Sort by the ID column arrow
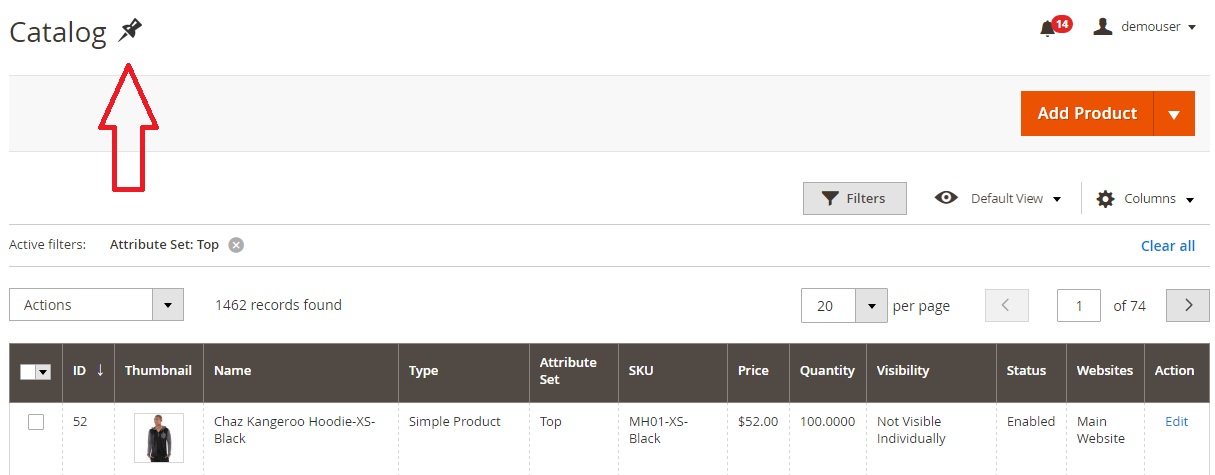This screenshot has width=1215, height=475. pos(100,370)
